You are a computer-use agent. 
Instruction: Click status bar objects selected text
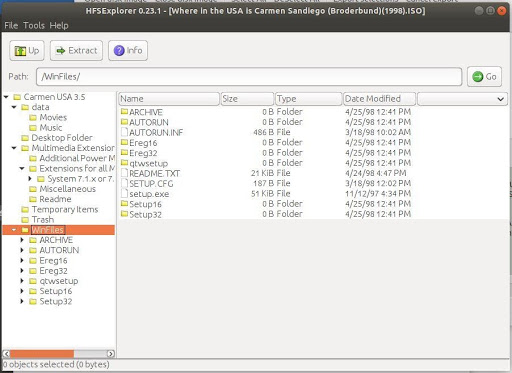pyautogui.click(x=56, y=364)
